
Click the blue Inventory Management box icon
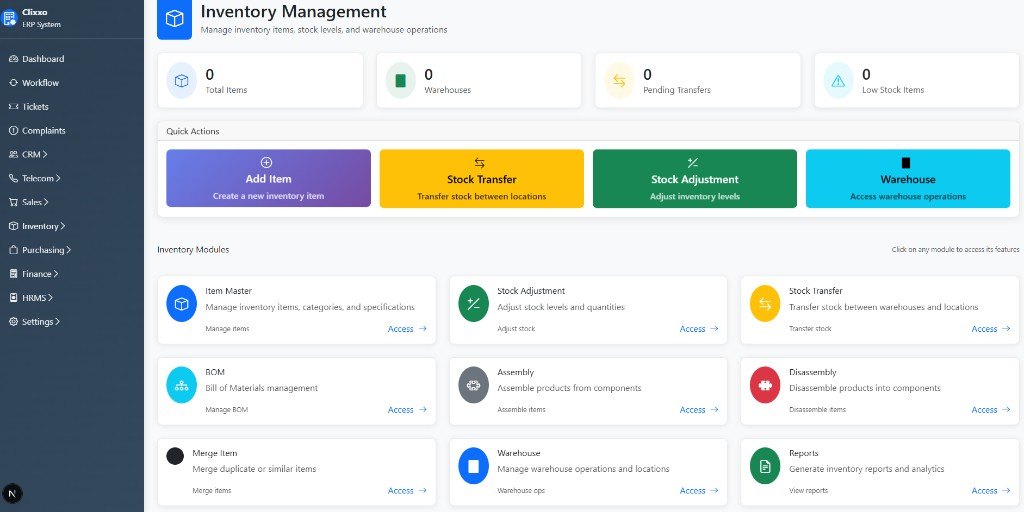coord(174,19)
